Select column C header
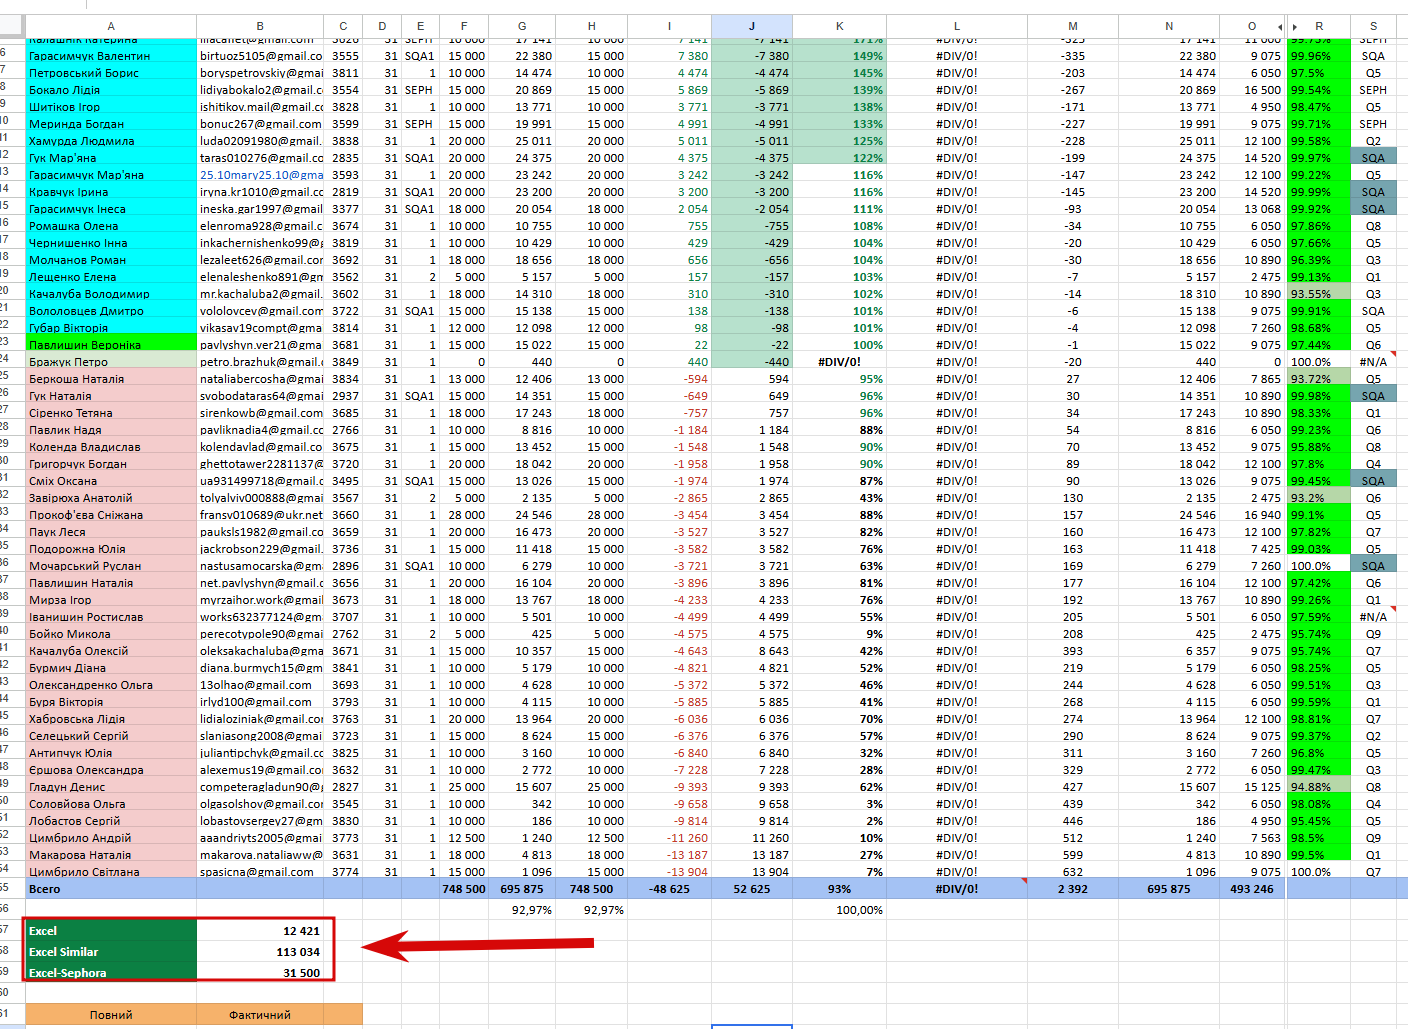The width and height of the screenshot is (1408, 1029). [x=343, y=26]
